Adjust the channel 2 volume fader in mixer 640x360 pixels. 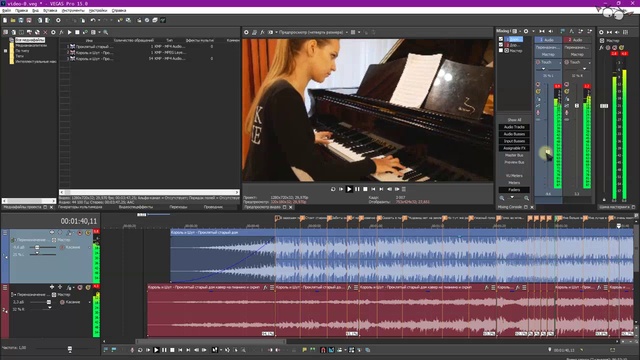point(577,106)
